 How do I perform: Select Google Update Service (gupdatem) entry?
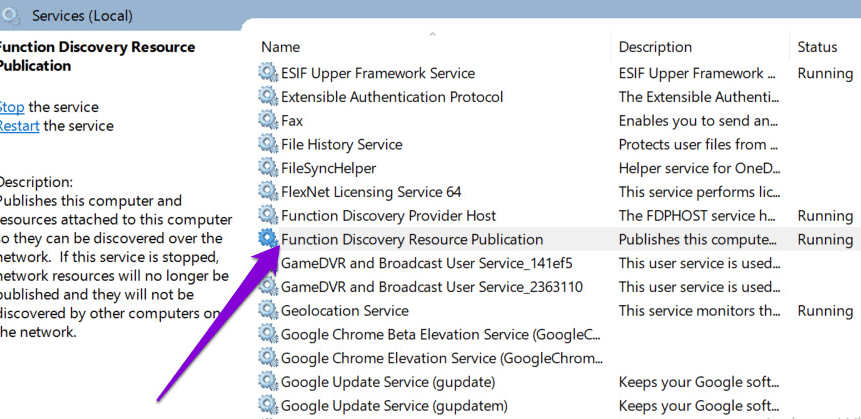point(394,405)
